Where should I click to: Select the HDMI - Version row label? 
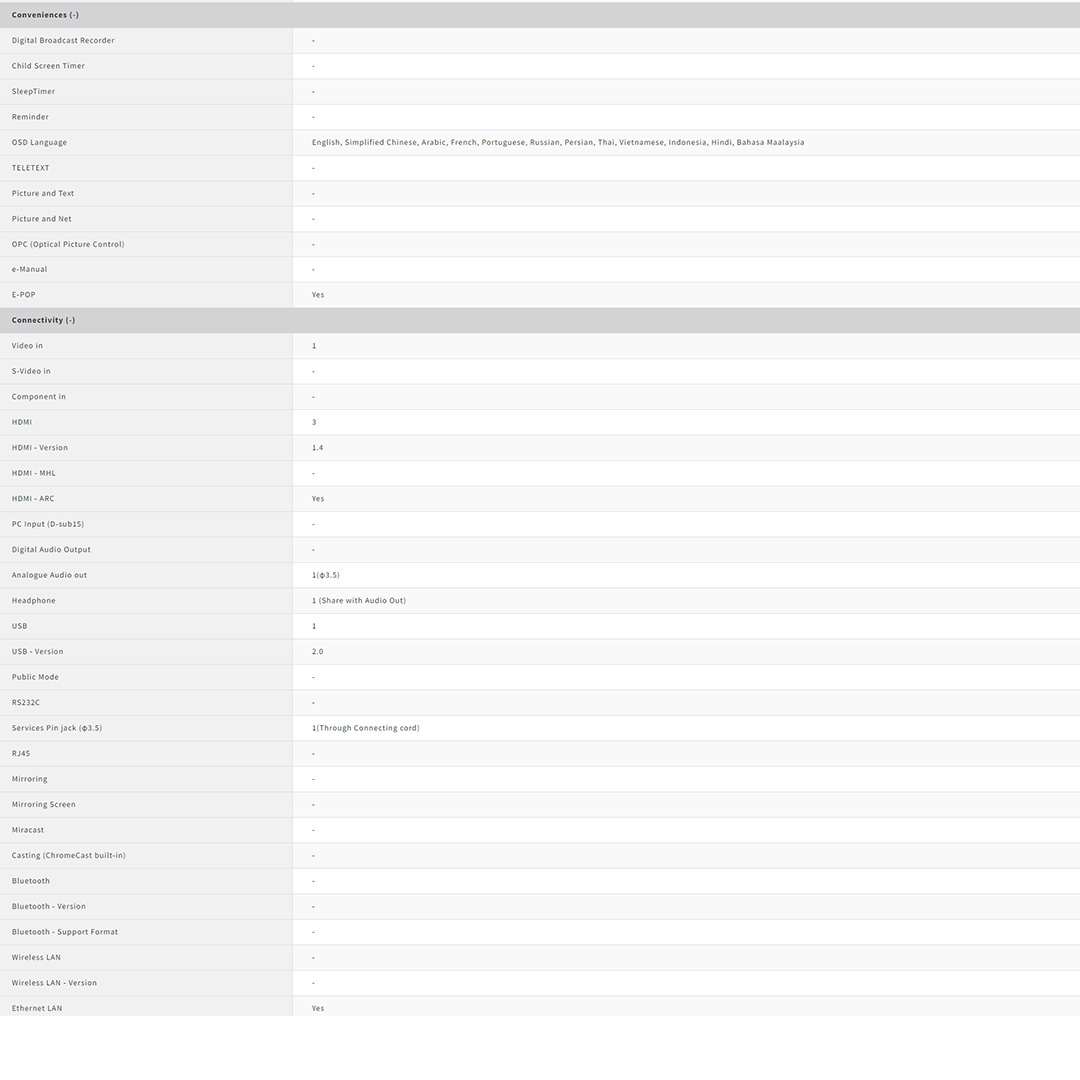pos(40,448)
